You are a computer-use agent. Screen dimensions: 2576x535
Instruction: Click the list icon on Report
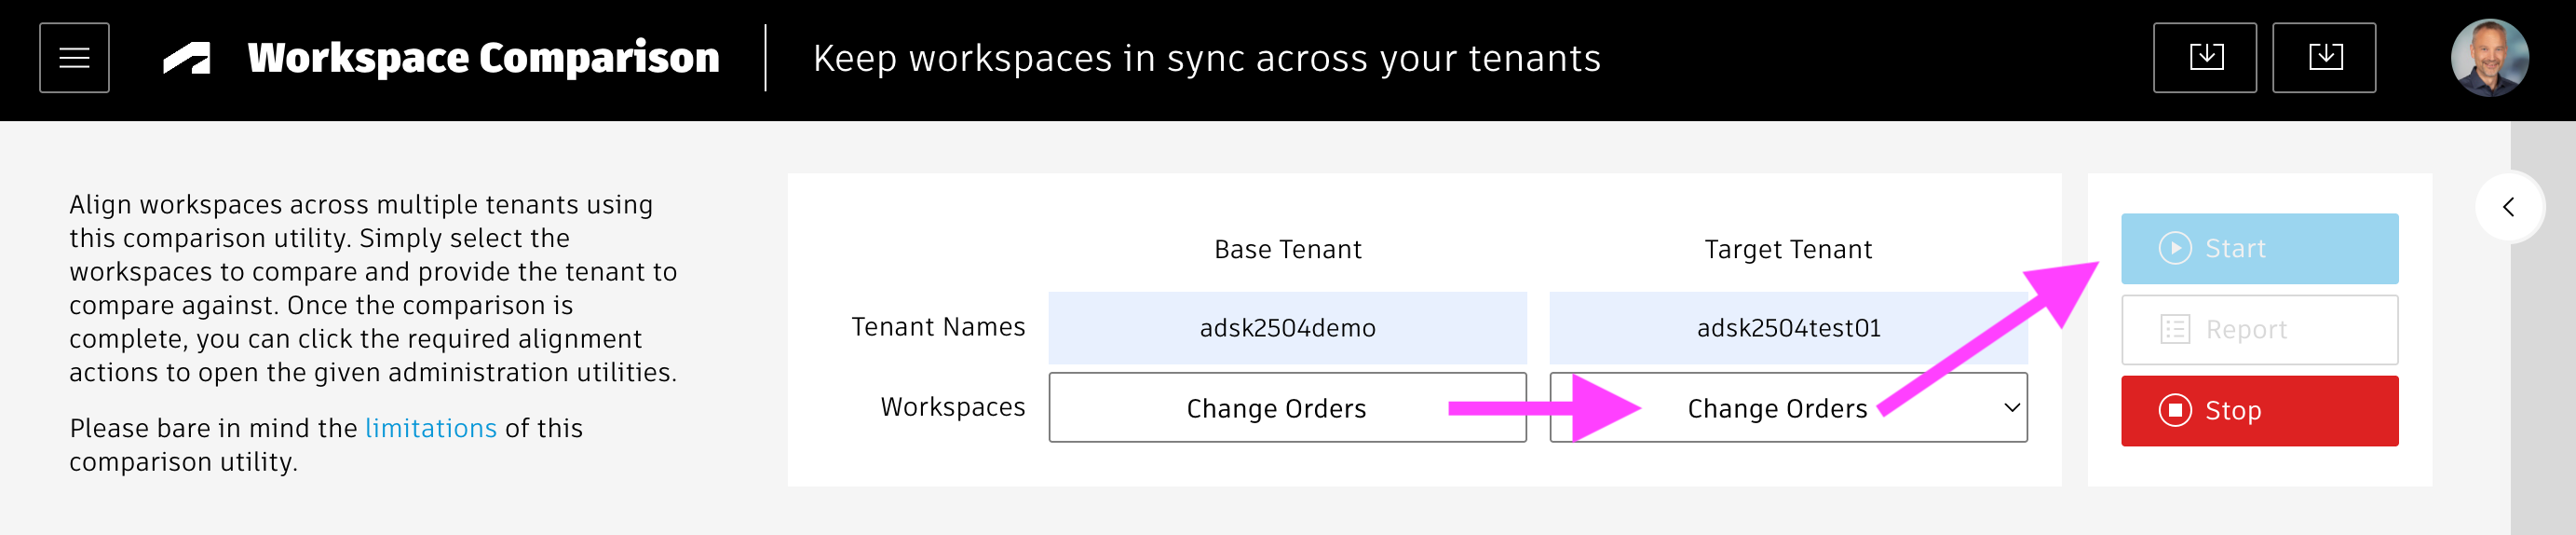(x=2174, y=329)
